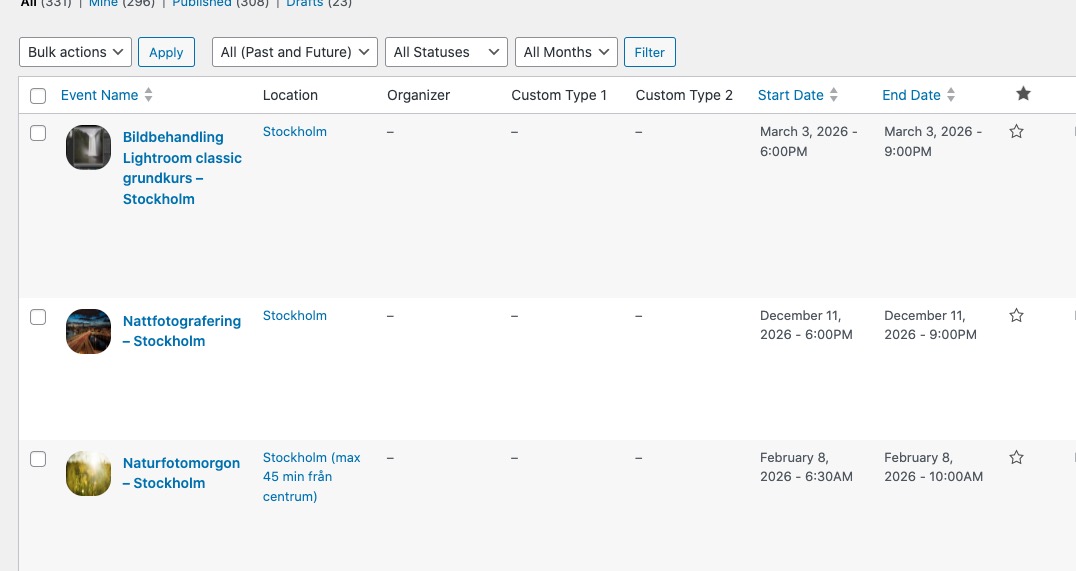
Task: Open the All Statuses dropdown
Action: [446, 52]
